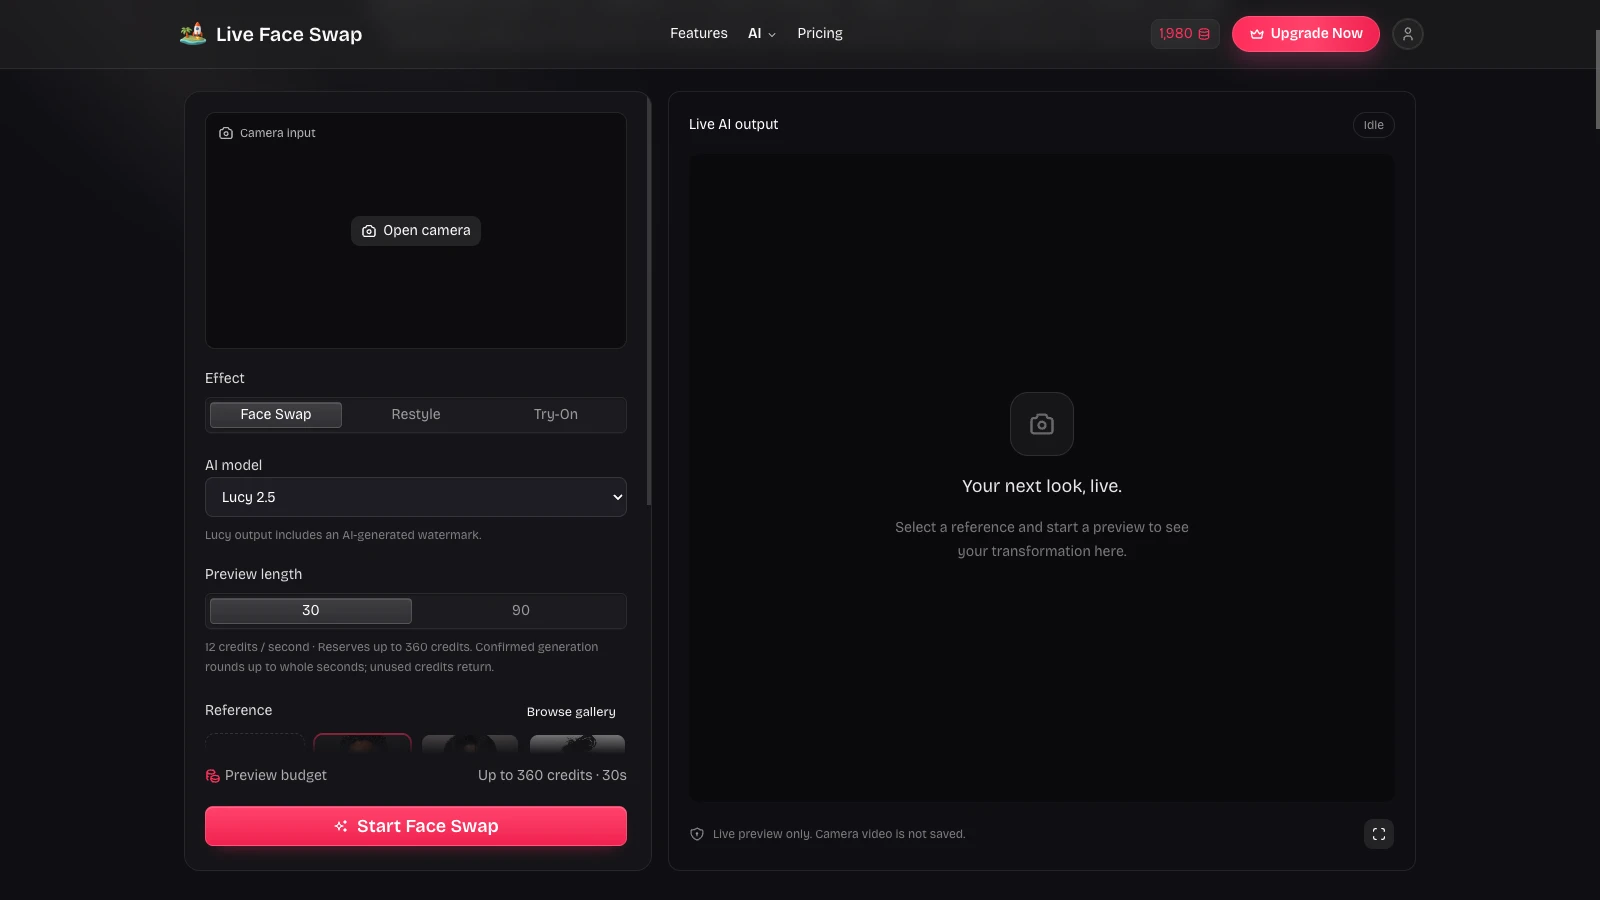Click the credits coin icon beside 1,980

point(1204,34)
